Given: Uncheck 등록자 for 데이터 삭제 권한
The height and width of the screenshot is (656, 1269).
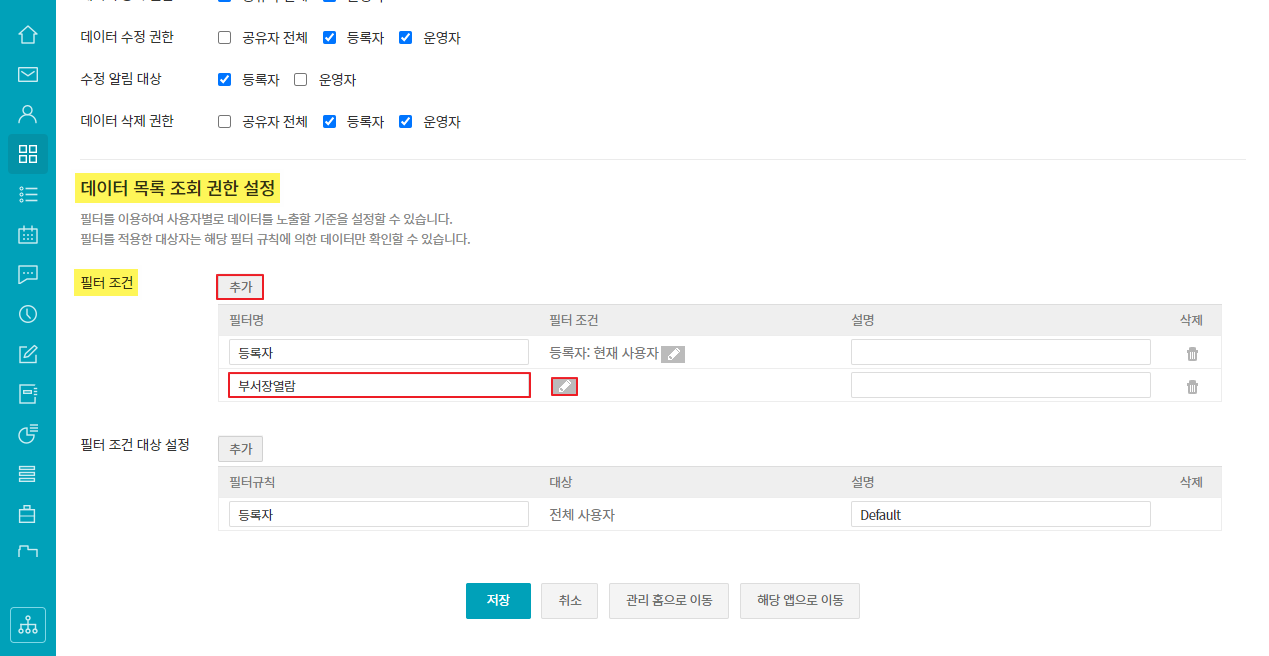Looking at the screenshot, I should (329, 122).
